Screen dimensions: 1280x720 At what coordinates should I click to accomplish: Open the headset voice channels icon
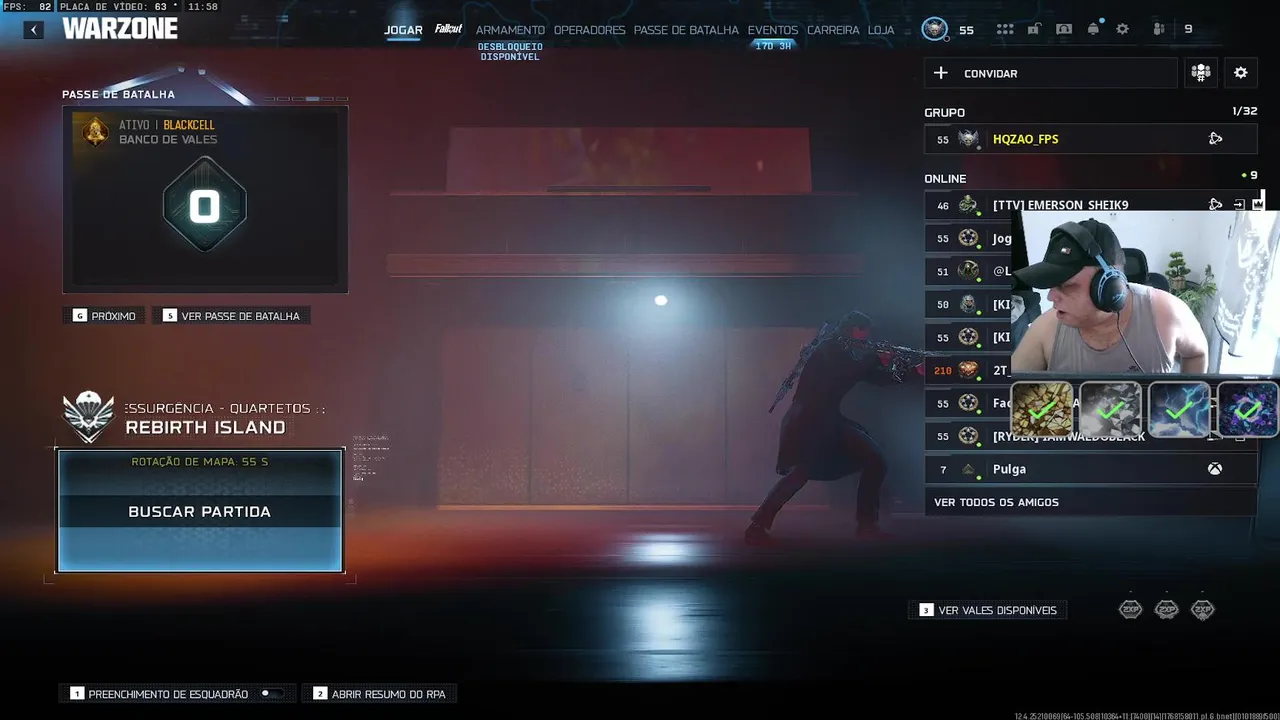(x=1064, y=29)
